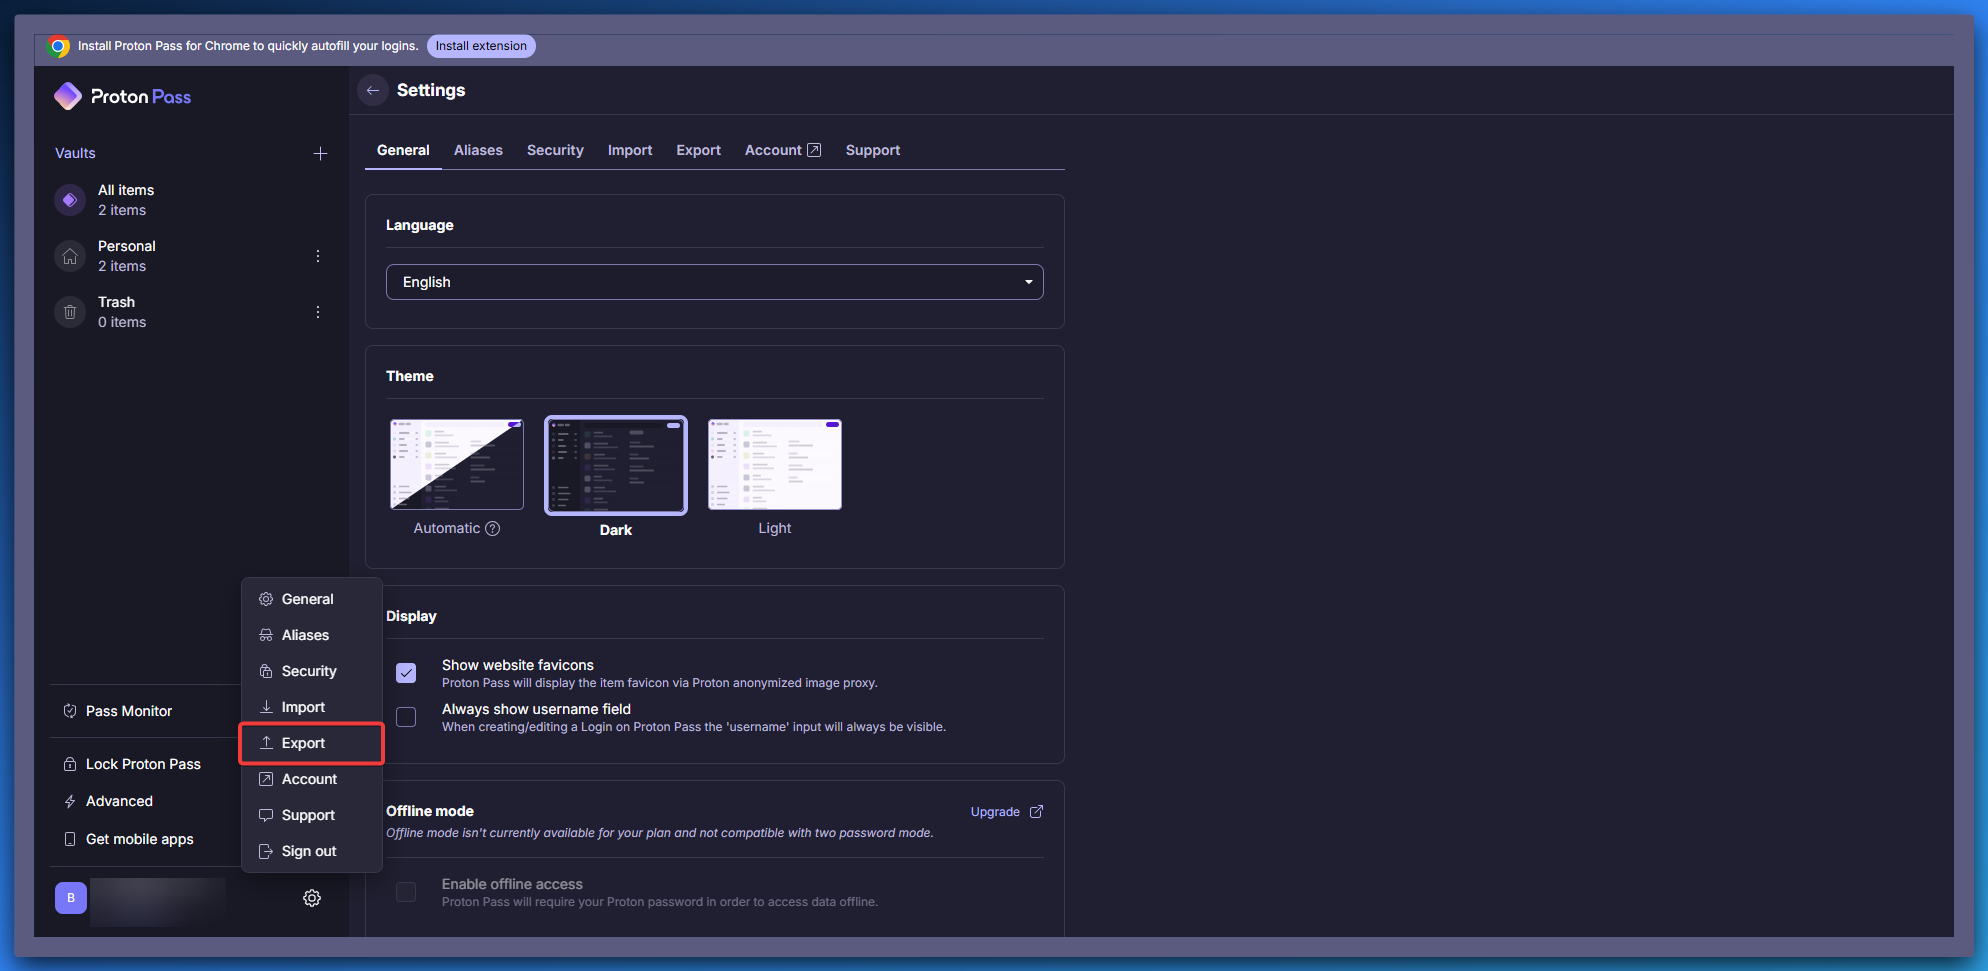This screenshot has width=1988, height=971.
Task: Click the Proton Pass logo
Action: [x=122, y=96]
